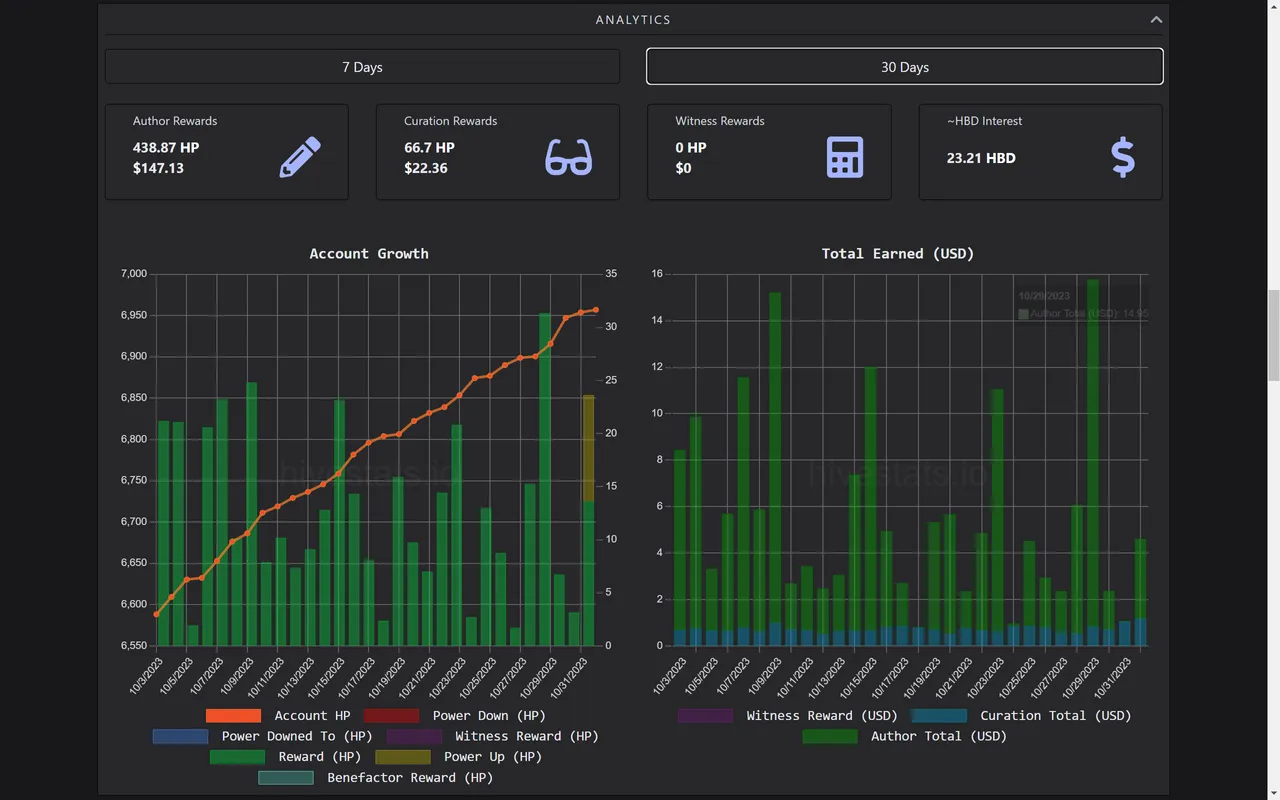This screenshot has width=1280, height=800.
Task: Click the Author Rewards card title
Action: click(175, 121)
